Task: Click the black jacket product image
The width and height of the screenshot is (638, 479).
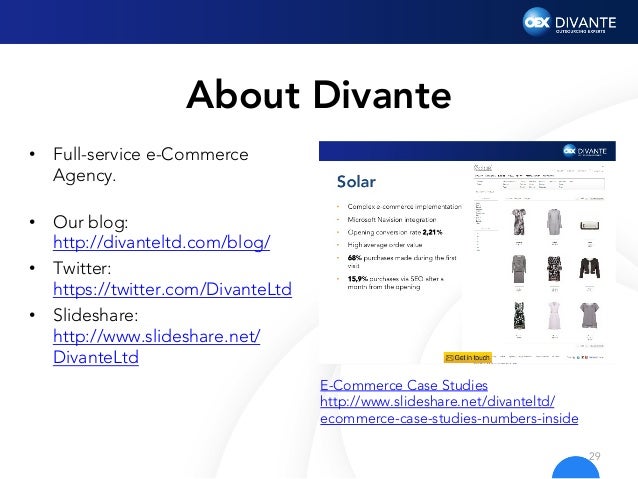Action: 590,268
